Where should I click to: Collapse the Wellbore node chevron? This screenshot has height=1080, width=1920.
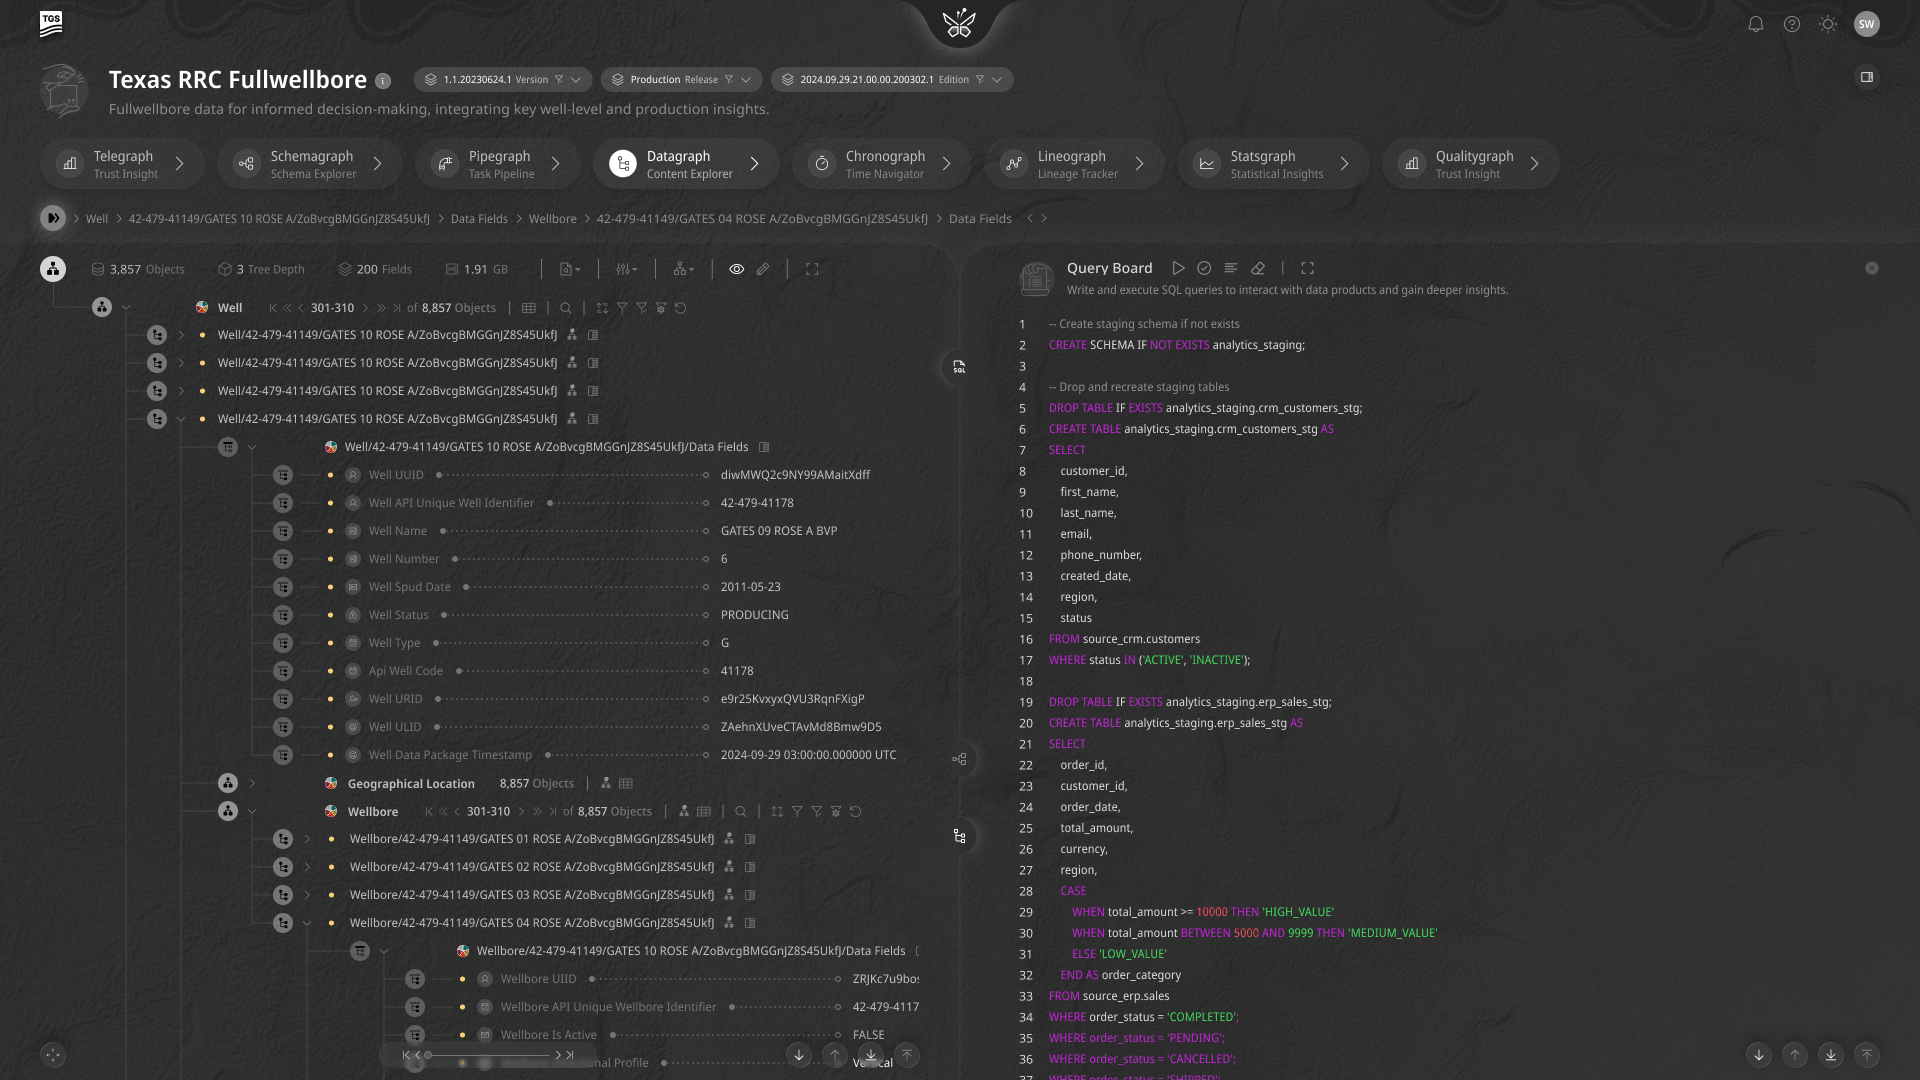252,812
